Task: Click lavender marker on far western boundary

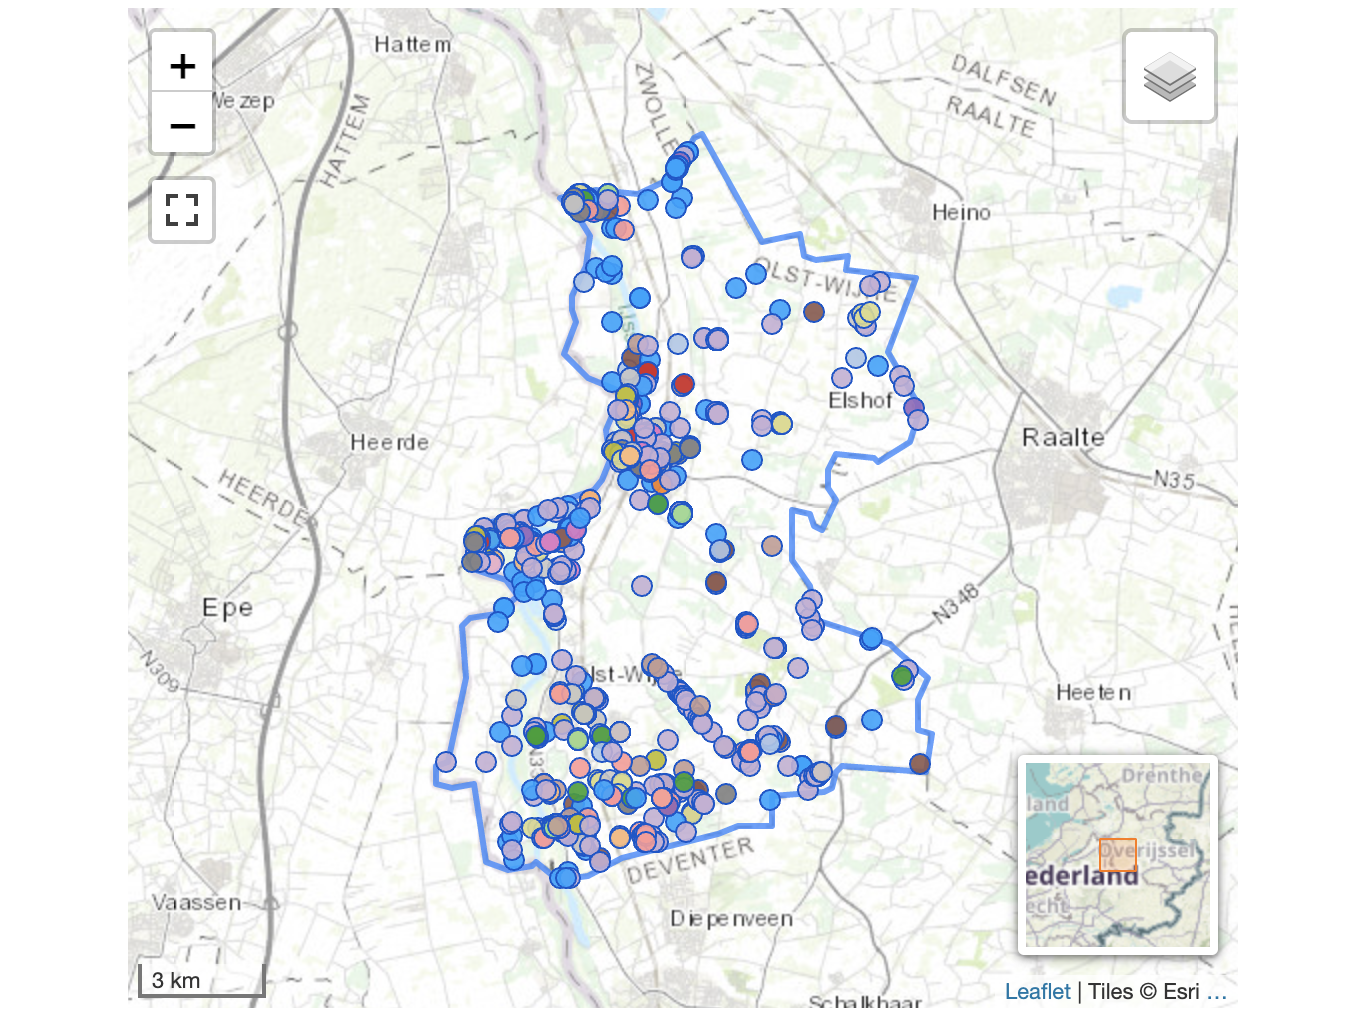Action: coord(446,762)
